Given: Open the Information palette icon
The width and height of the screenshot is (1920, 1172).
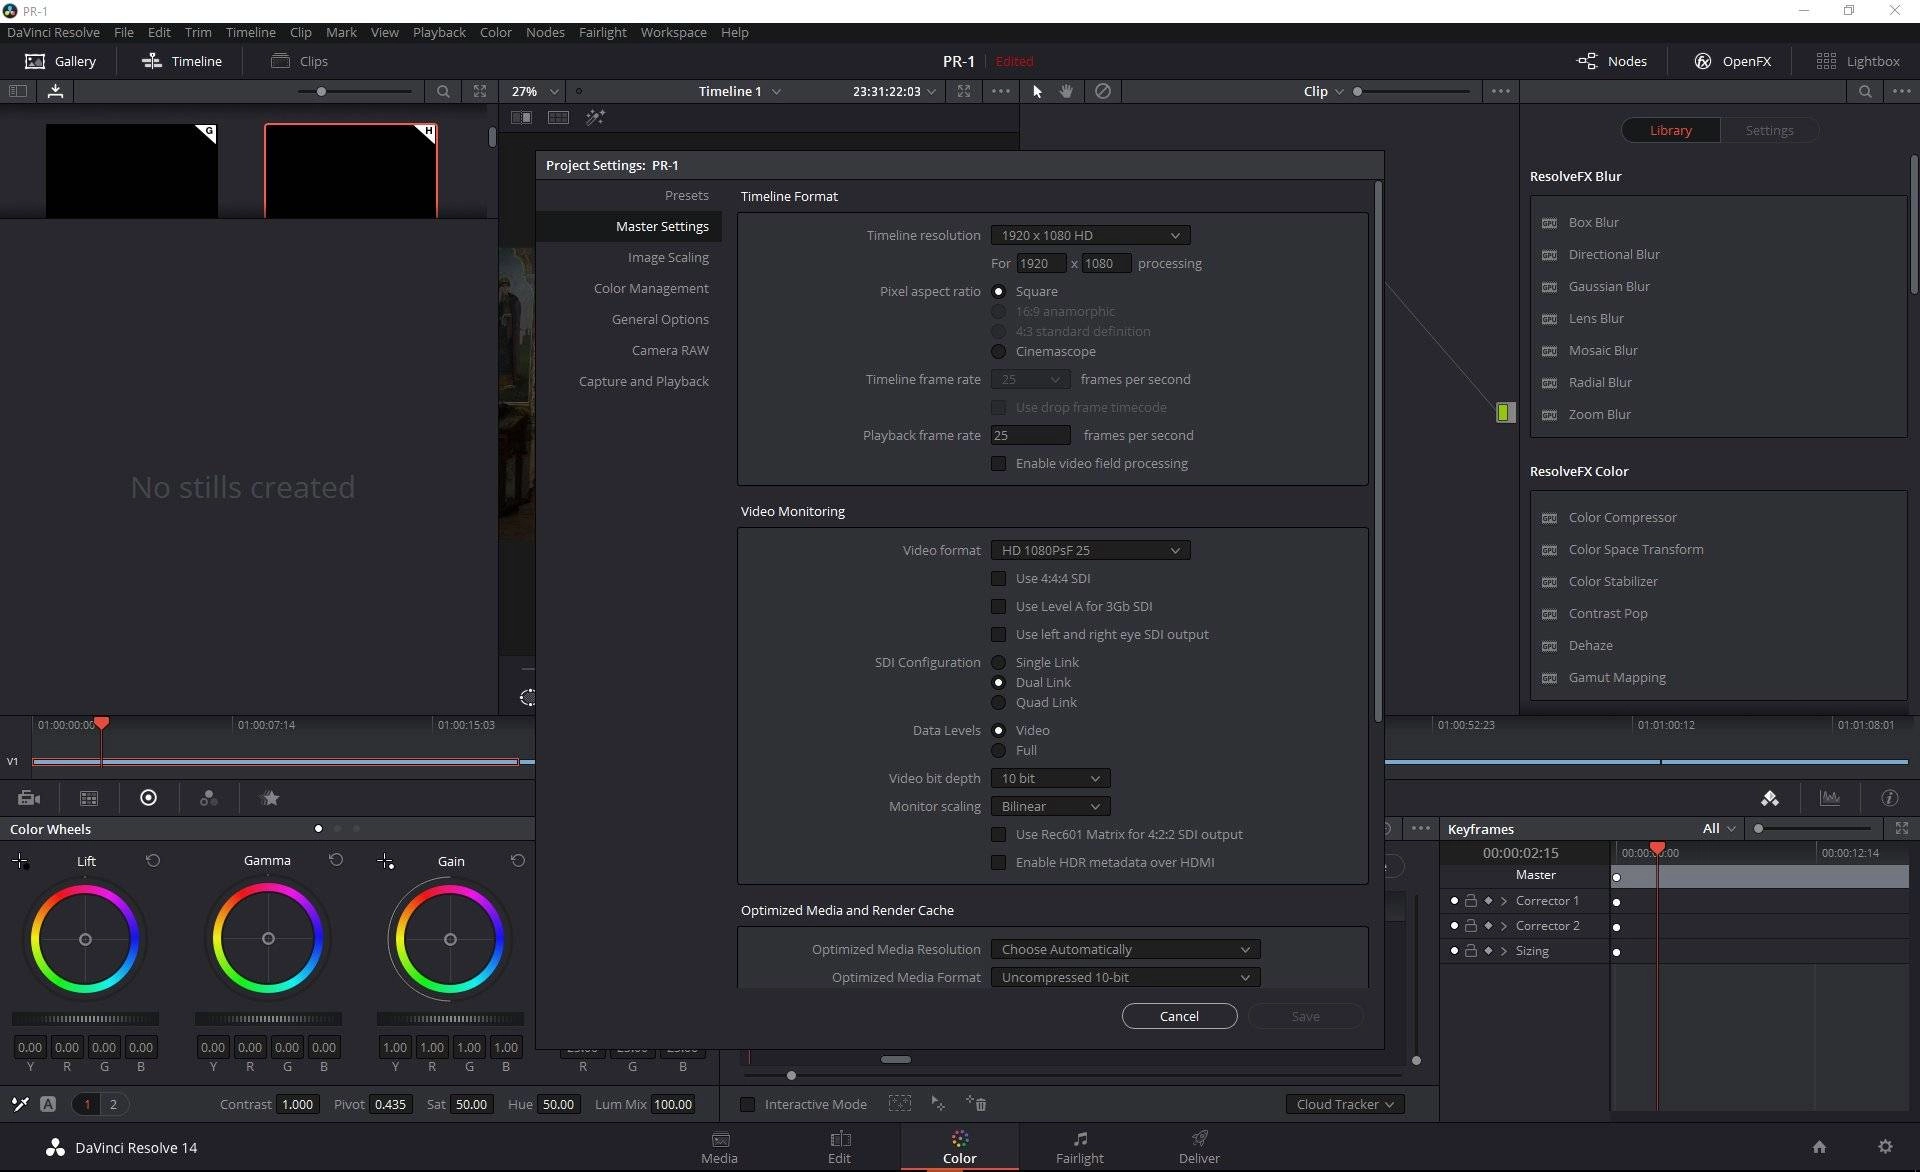Looking at the screenshot, I should click(1890, 798).
